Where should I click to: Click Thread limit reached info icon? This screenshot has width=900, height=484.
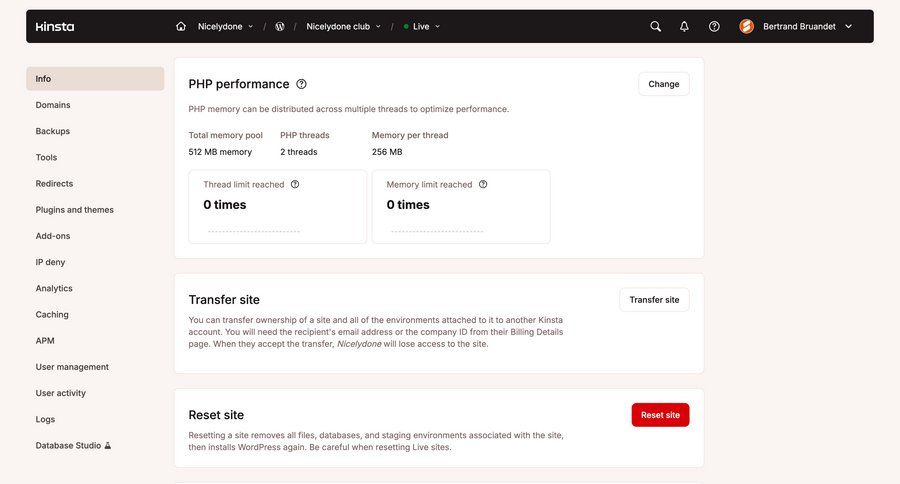pyautogui.click(x=295, y=185)
